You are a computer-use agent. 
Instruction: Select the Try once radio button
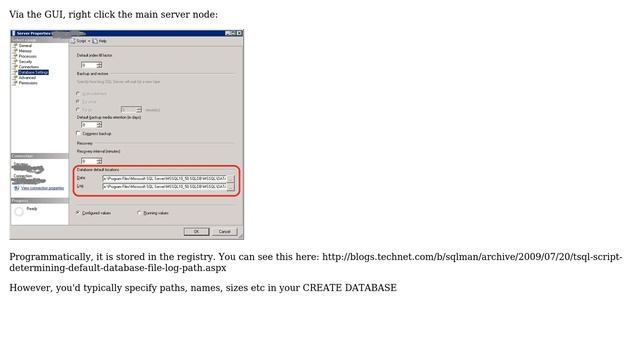78,101
